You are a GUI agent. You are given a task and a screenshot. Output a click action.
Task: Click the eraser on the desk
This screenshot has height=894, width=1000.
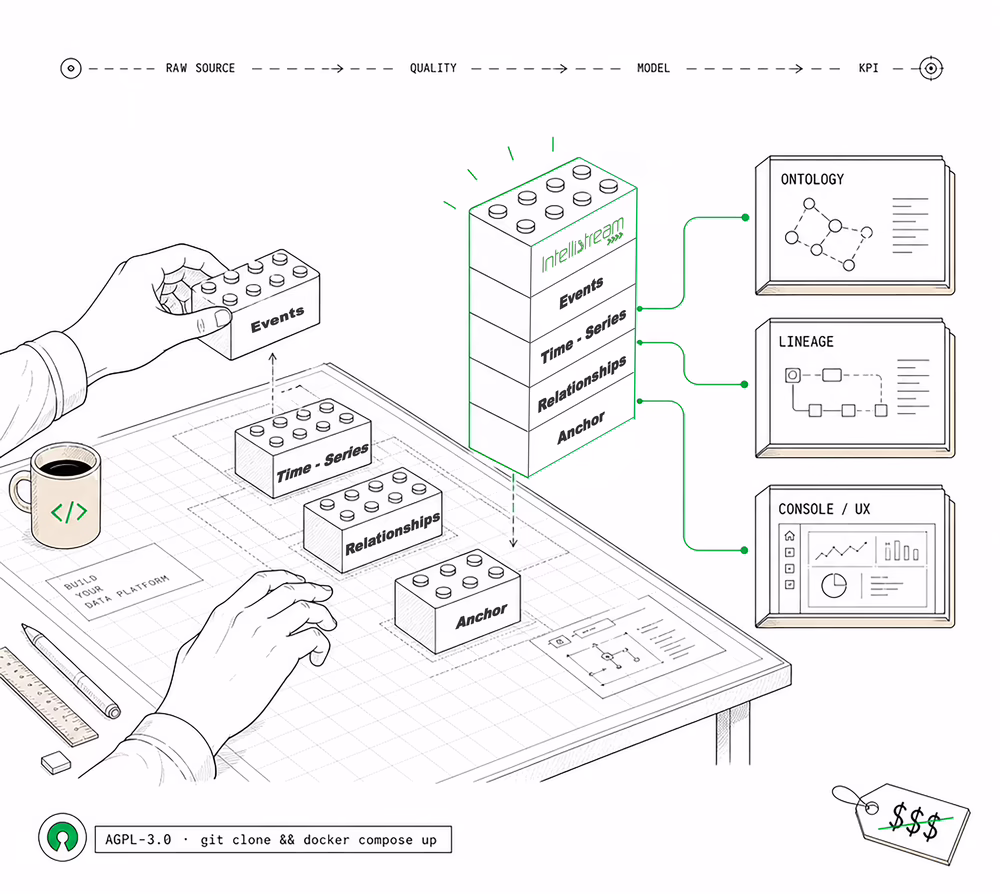(x=56, y=762)
